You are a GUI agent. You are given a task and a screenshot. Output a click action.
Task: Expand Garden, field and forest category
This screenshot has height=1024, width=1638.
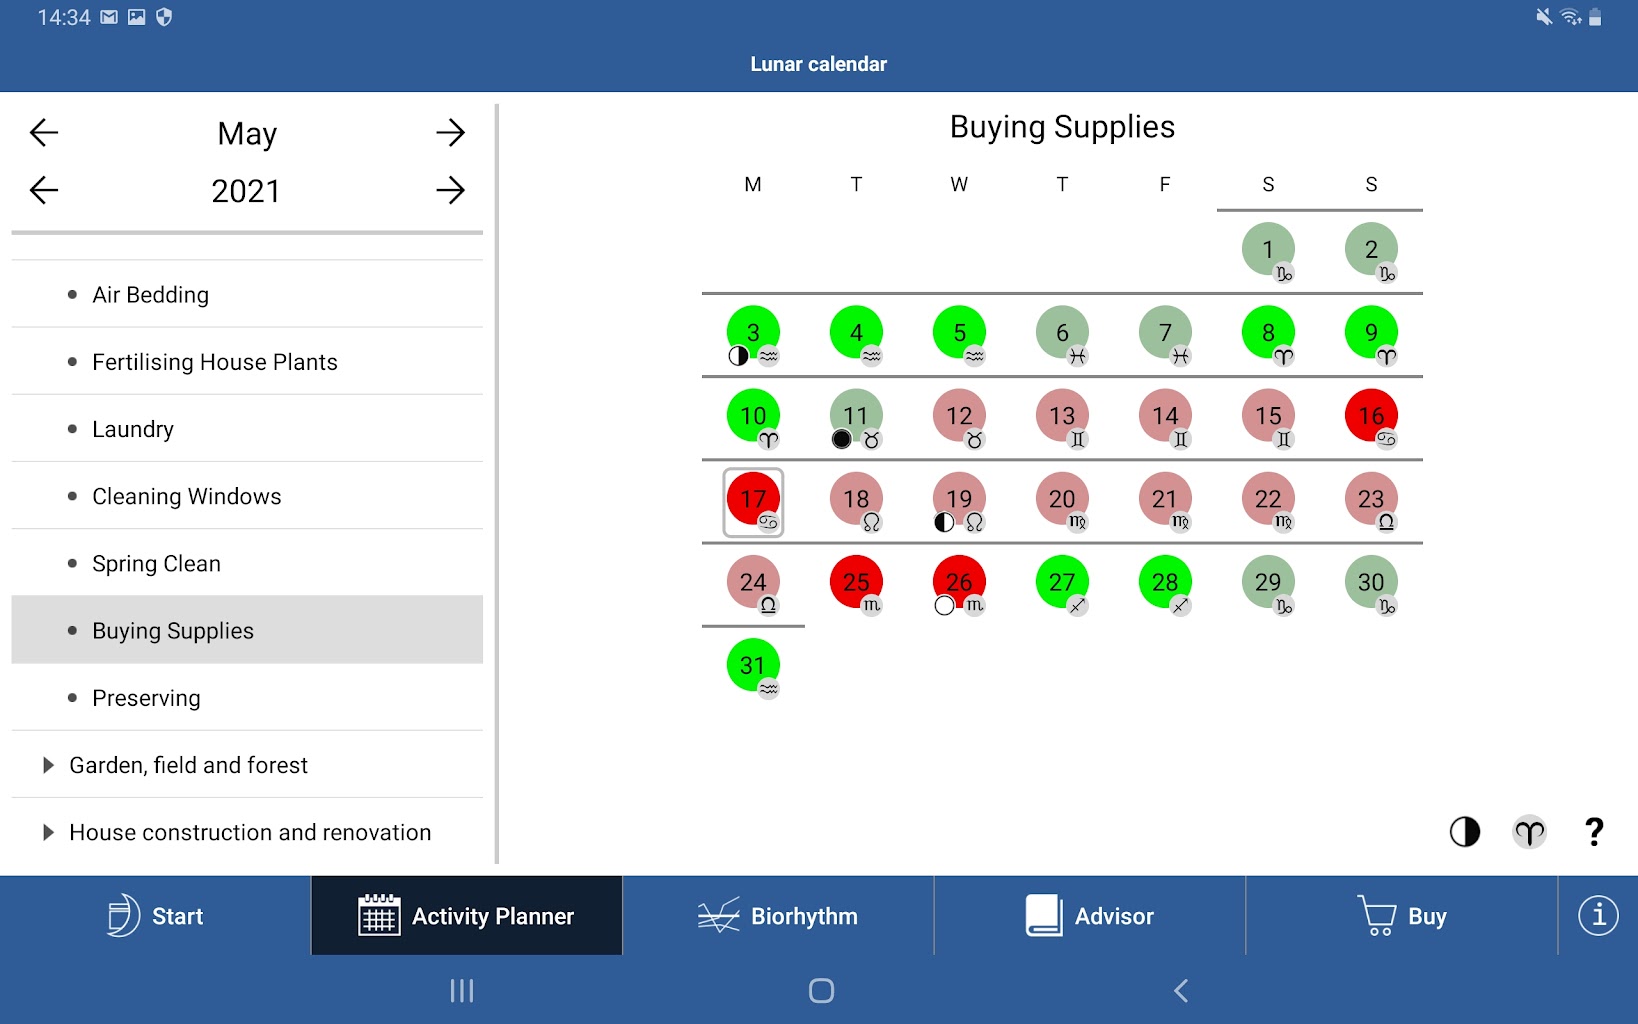pos(188,765)
